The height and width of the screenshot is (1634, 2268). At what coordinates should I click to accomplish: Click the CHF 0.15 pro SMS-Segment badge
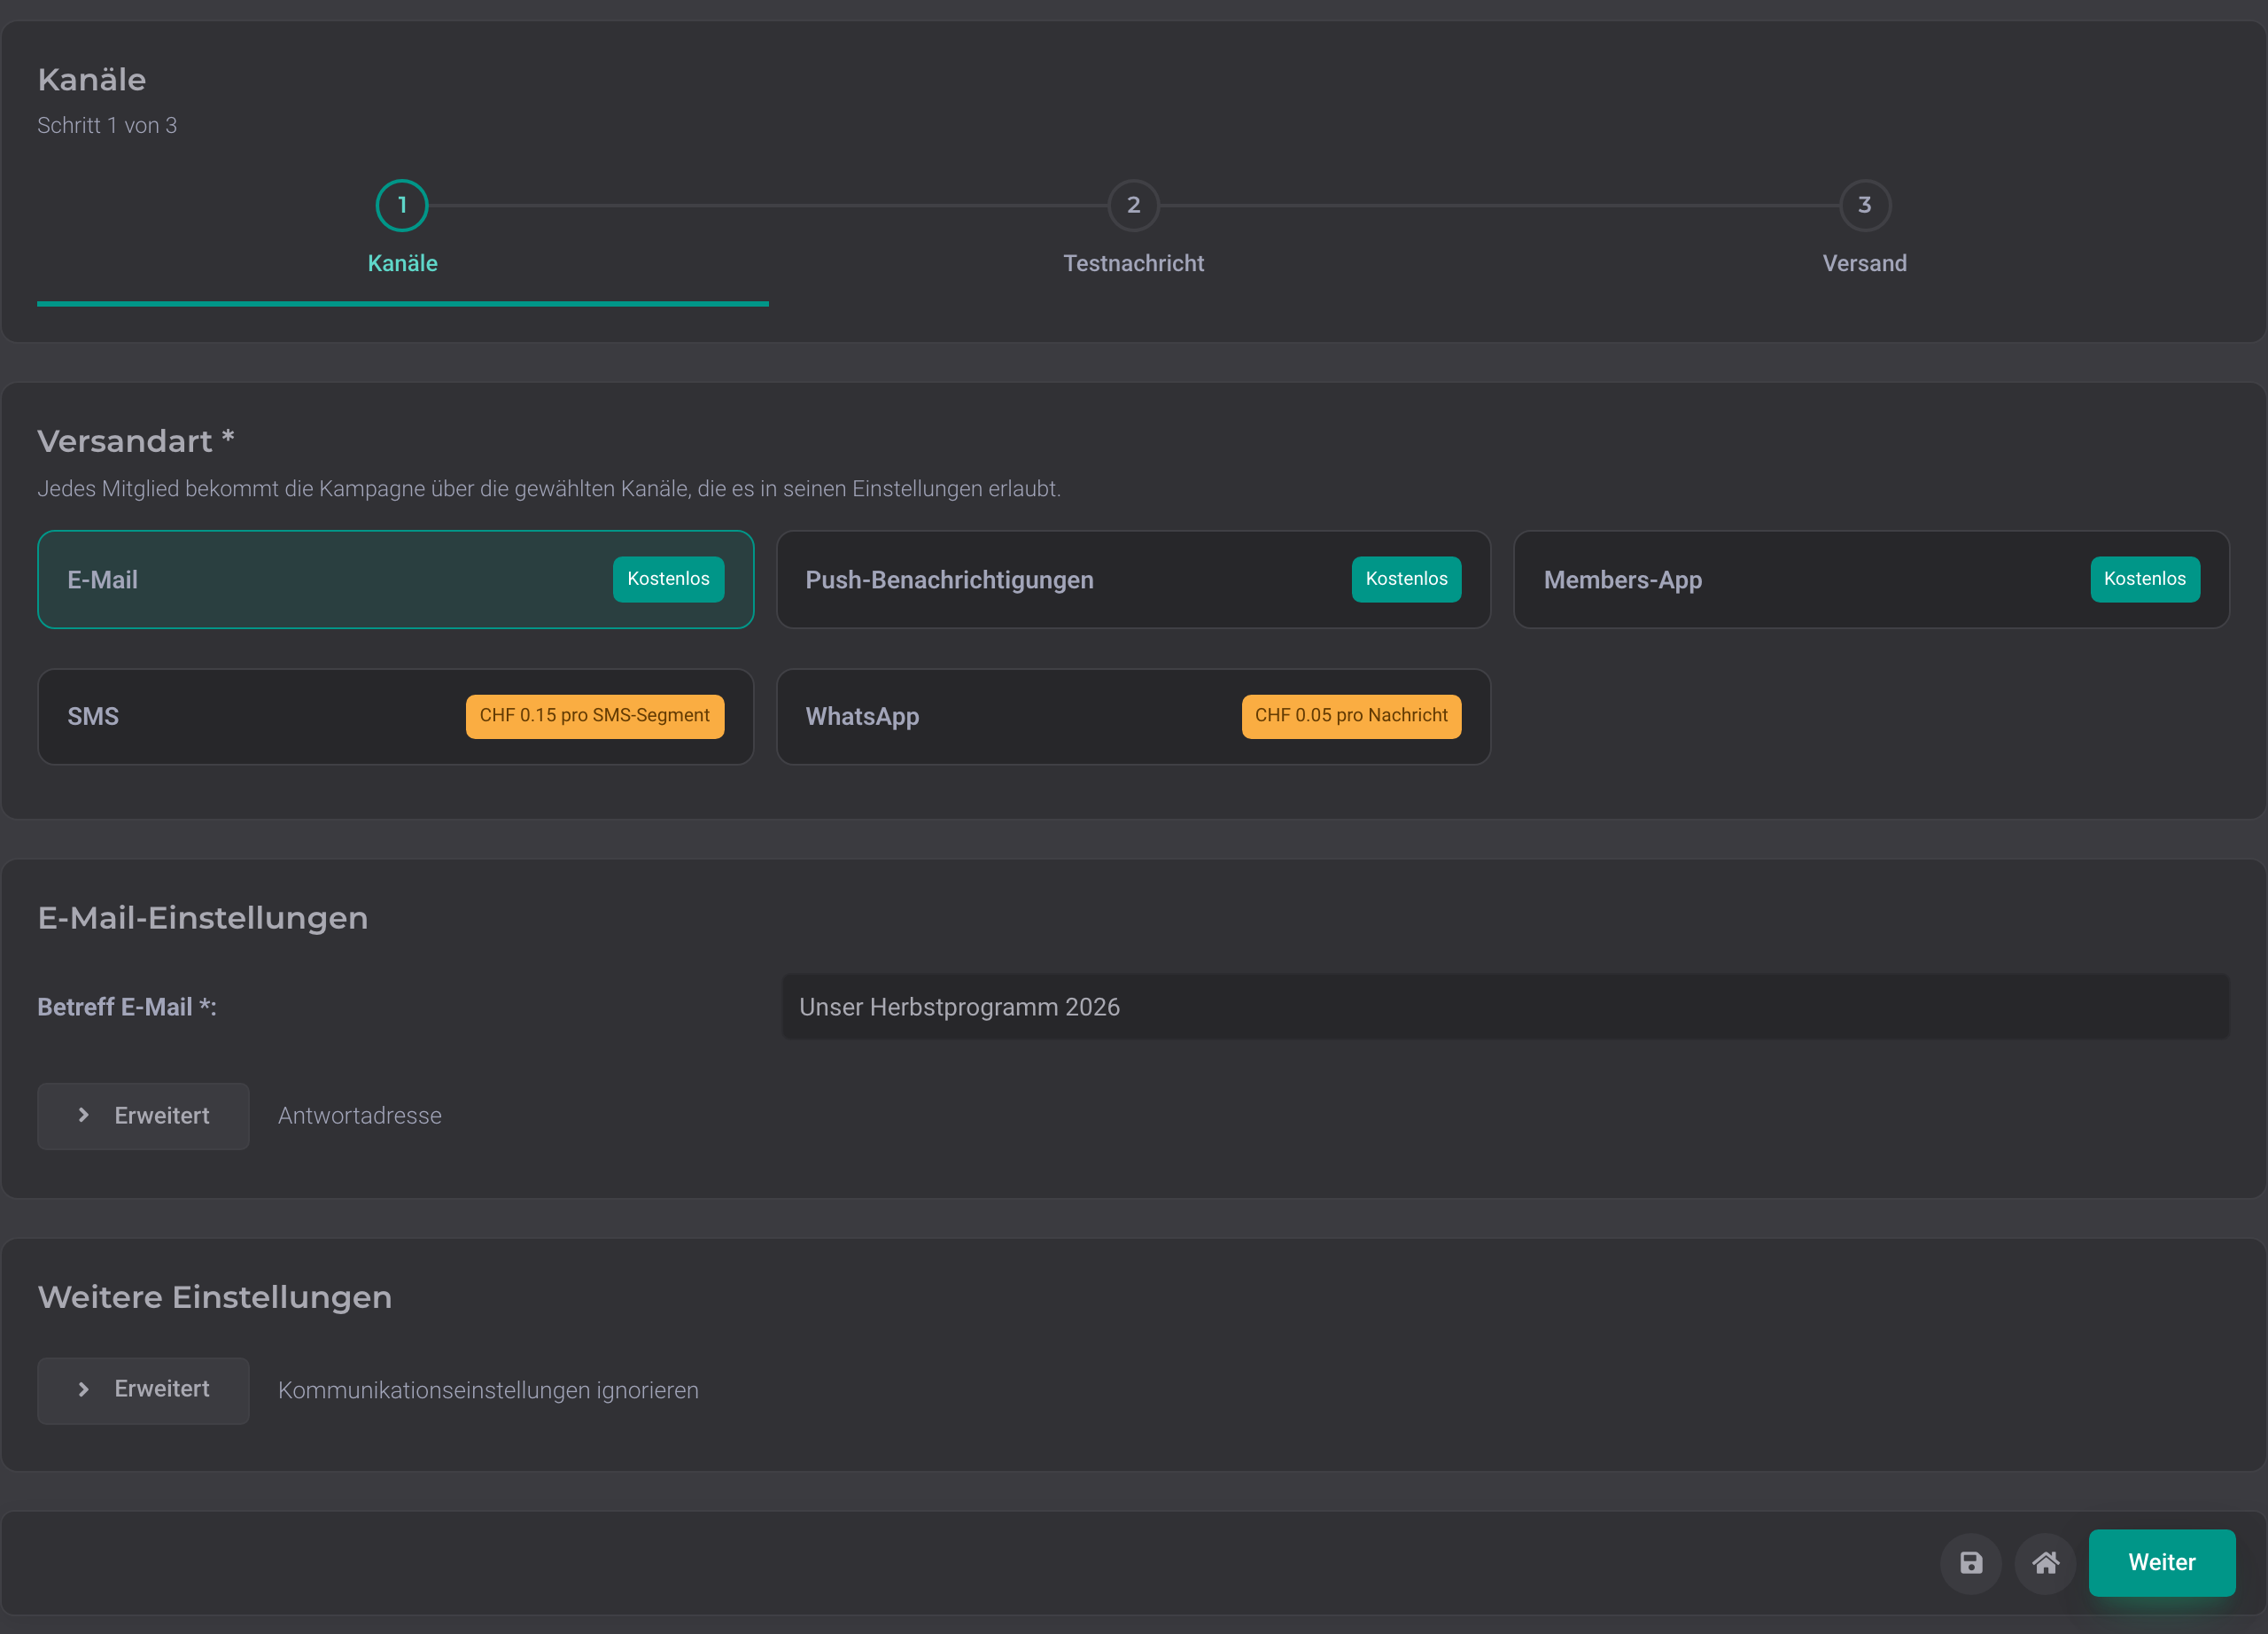pyautogui.click(x=594, y=715)
